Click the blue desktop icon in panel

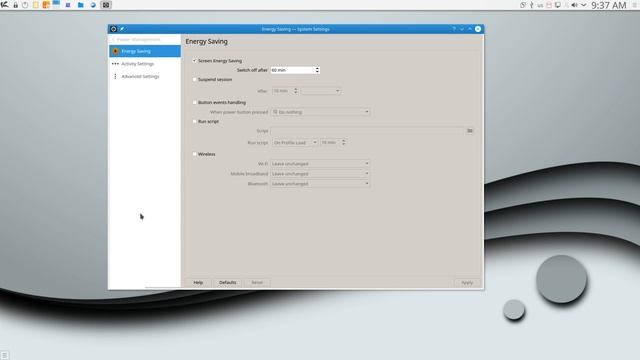(x=56, y=4)
